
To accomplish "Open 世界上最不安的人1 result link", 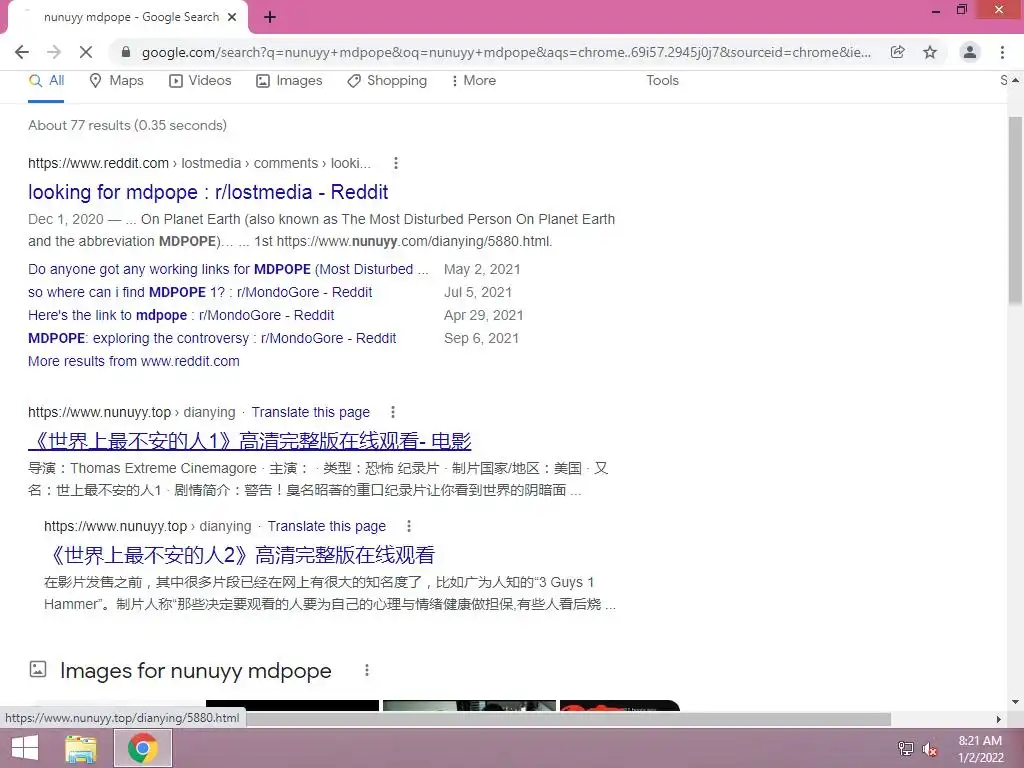I will click(x=249, y=441).
